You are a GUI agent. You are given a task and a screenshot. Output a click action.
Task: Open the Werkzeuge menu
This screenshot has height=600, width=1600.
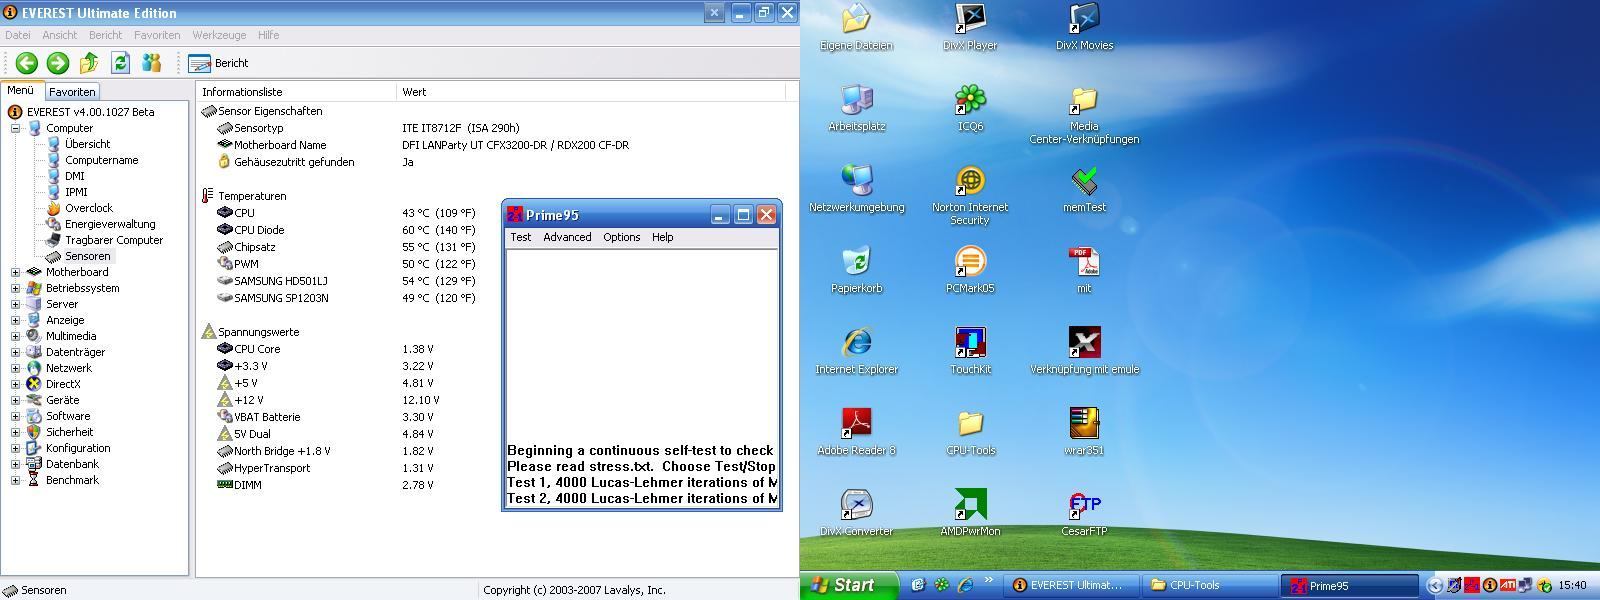pos(219,35)
